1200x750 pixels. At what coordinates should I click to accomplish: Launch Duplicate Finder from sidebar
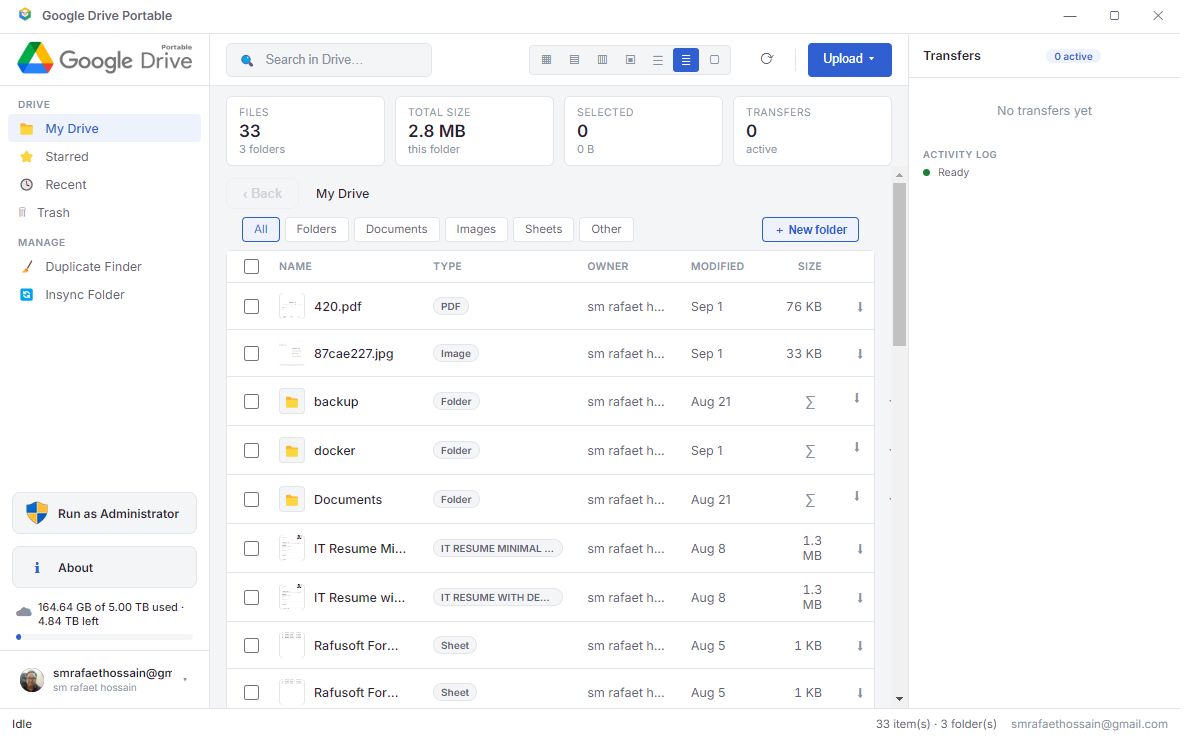click(104, 267)
